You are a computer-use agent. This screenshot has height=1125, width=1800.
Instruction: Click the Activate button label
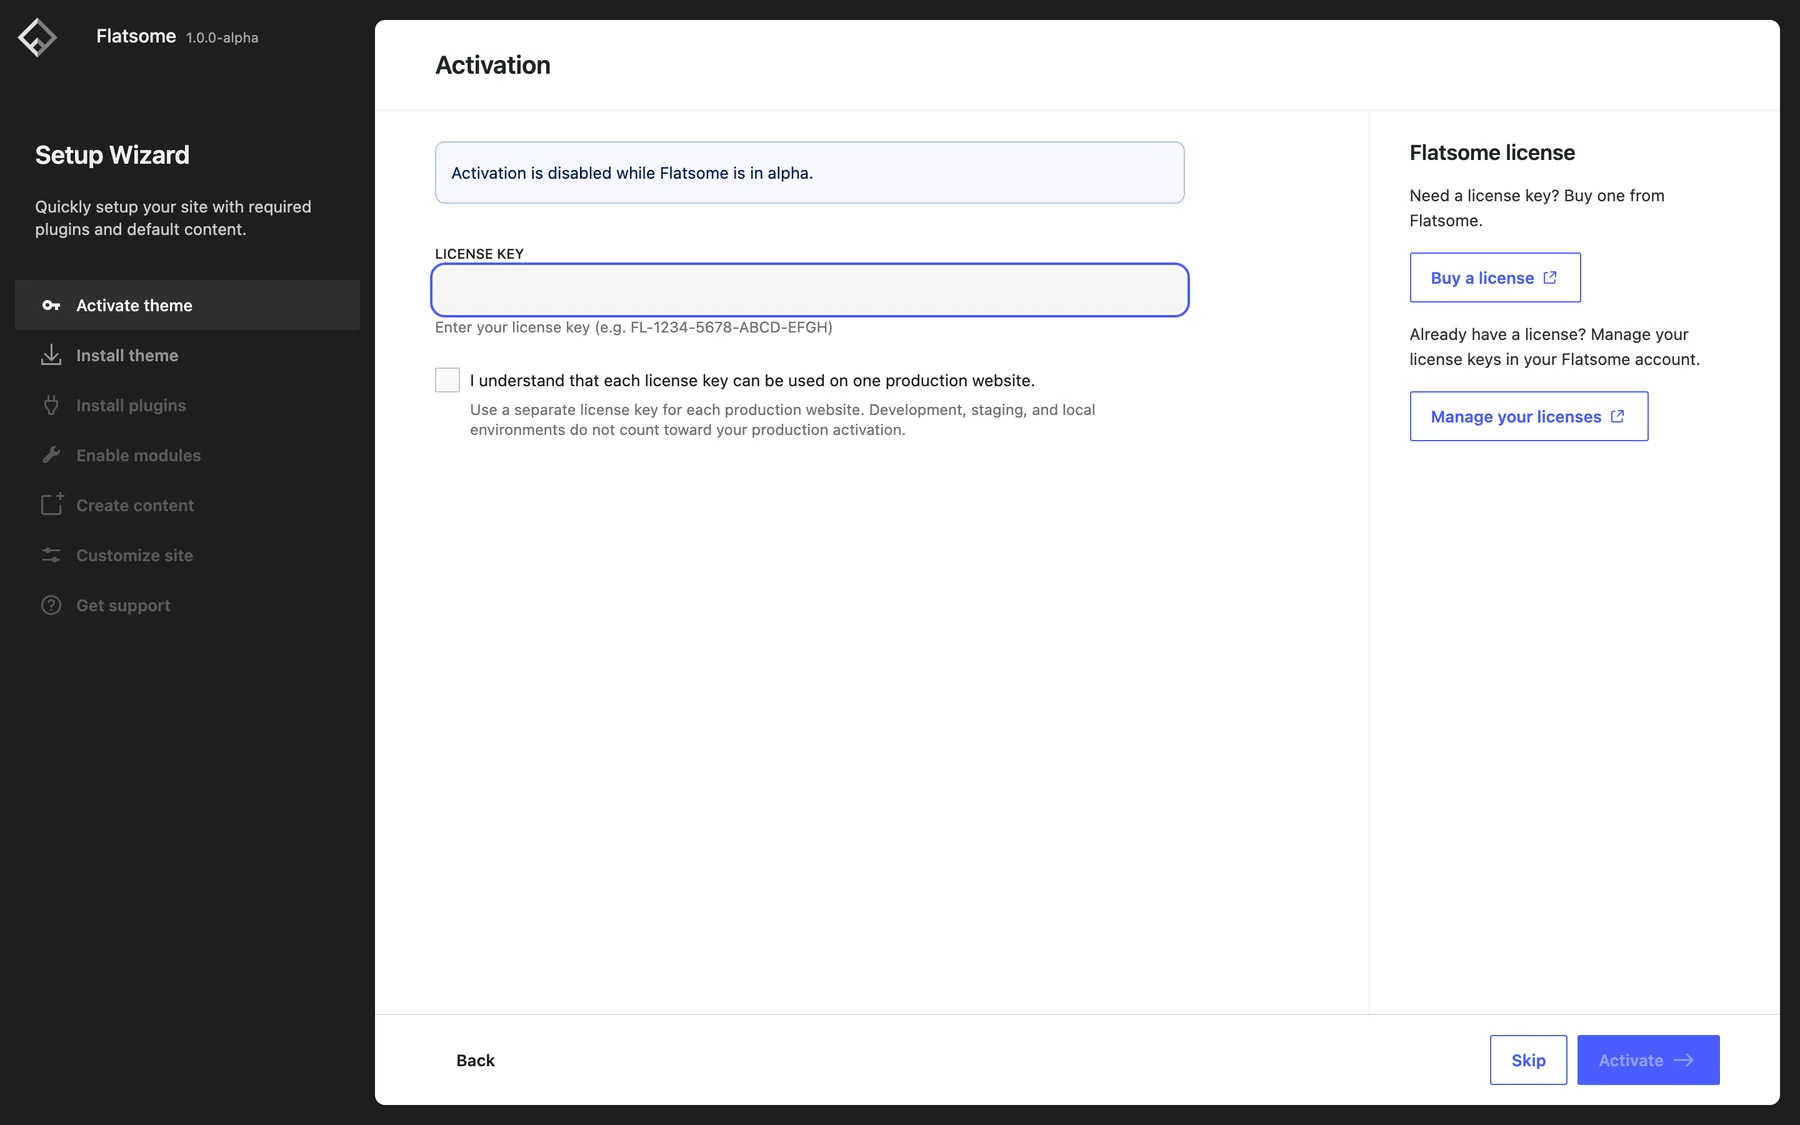[1631, 1060]
